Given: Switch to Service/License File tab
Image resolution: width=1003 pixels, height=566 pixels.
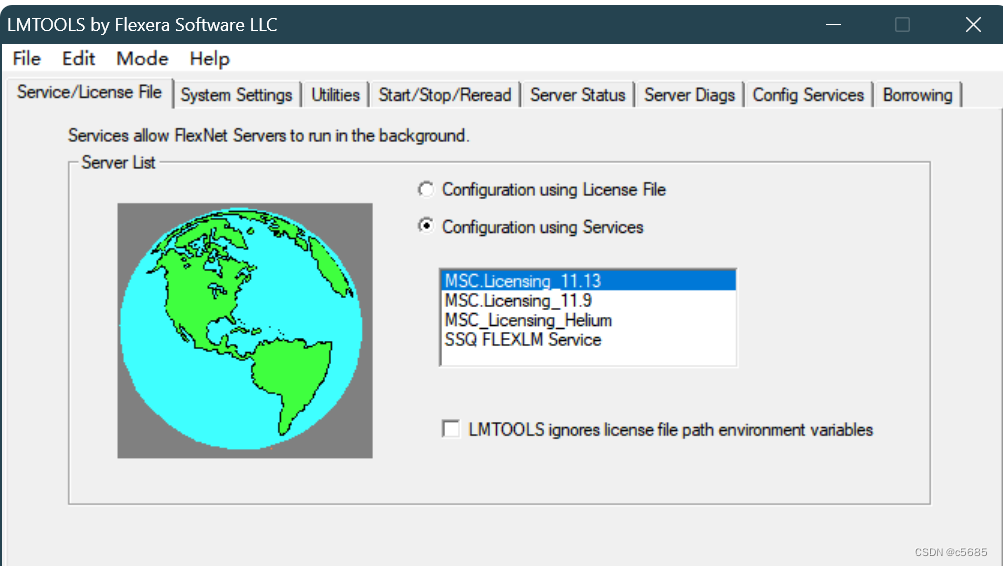Looking at the screenshot, I should point(89,93).
